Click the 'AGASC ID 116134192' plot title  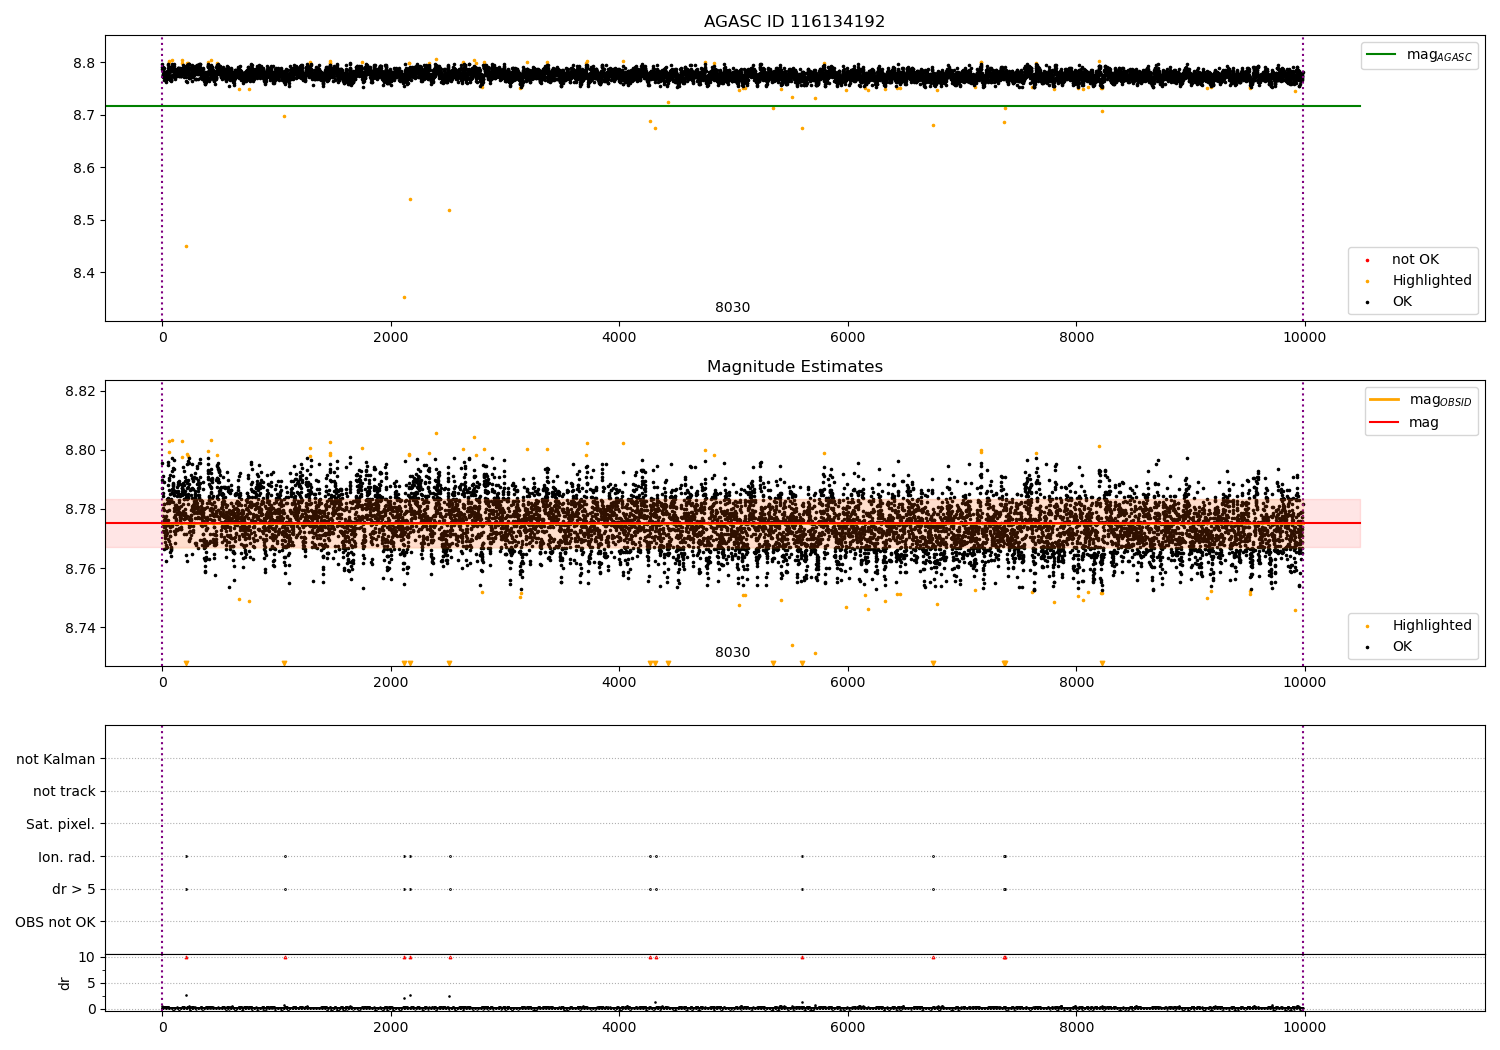coord(794,22)
